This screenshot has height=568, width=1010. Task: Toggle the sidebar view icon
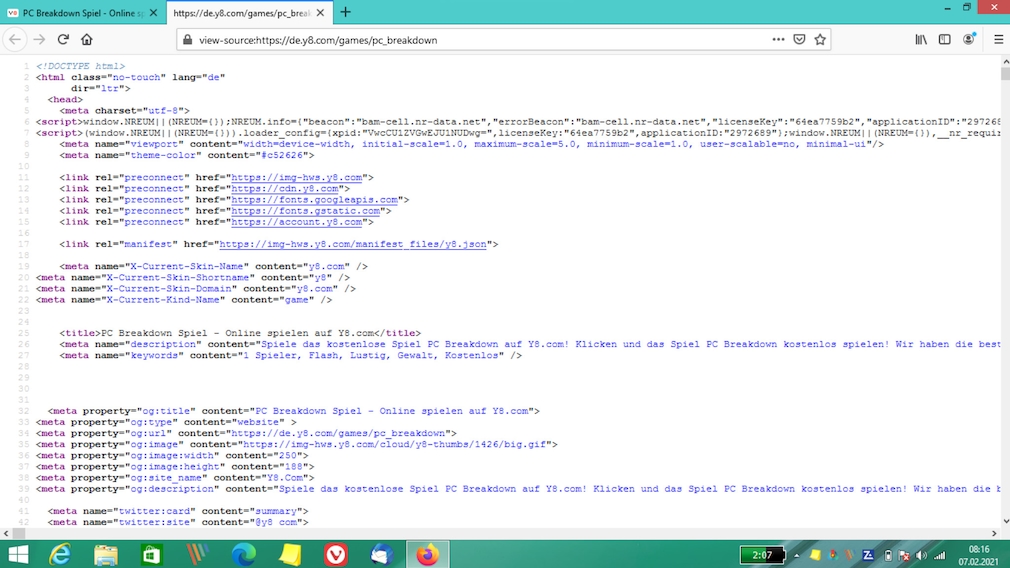(x=944, y=40)
